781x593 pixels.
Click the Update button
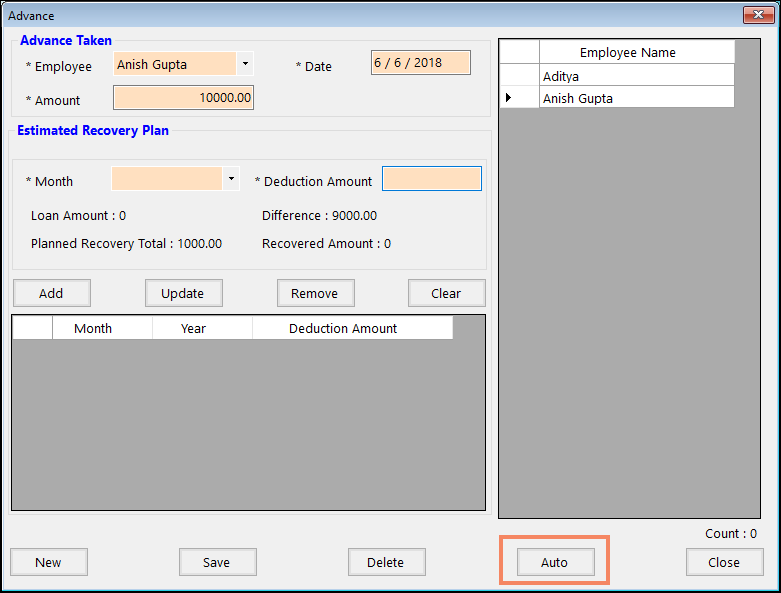click(x=184, y=293)
